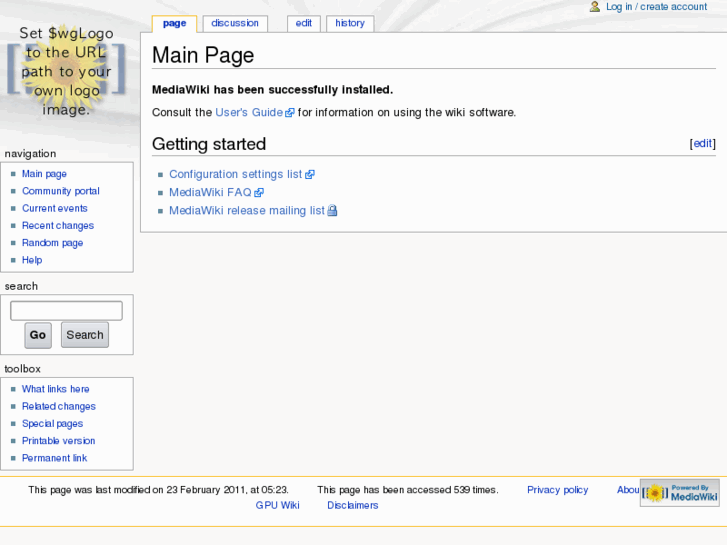Screen dimensions: 727x545
Task: Click the lock icon after release mailing list
Action: 332,211
